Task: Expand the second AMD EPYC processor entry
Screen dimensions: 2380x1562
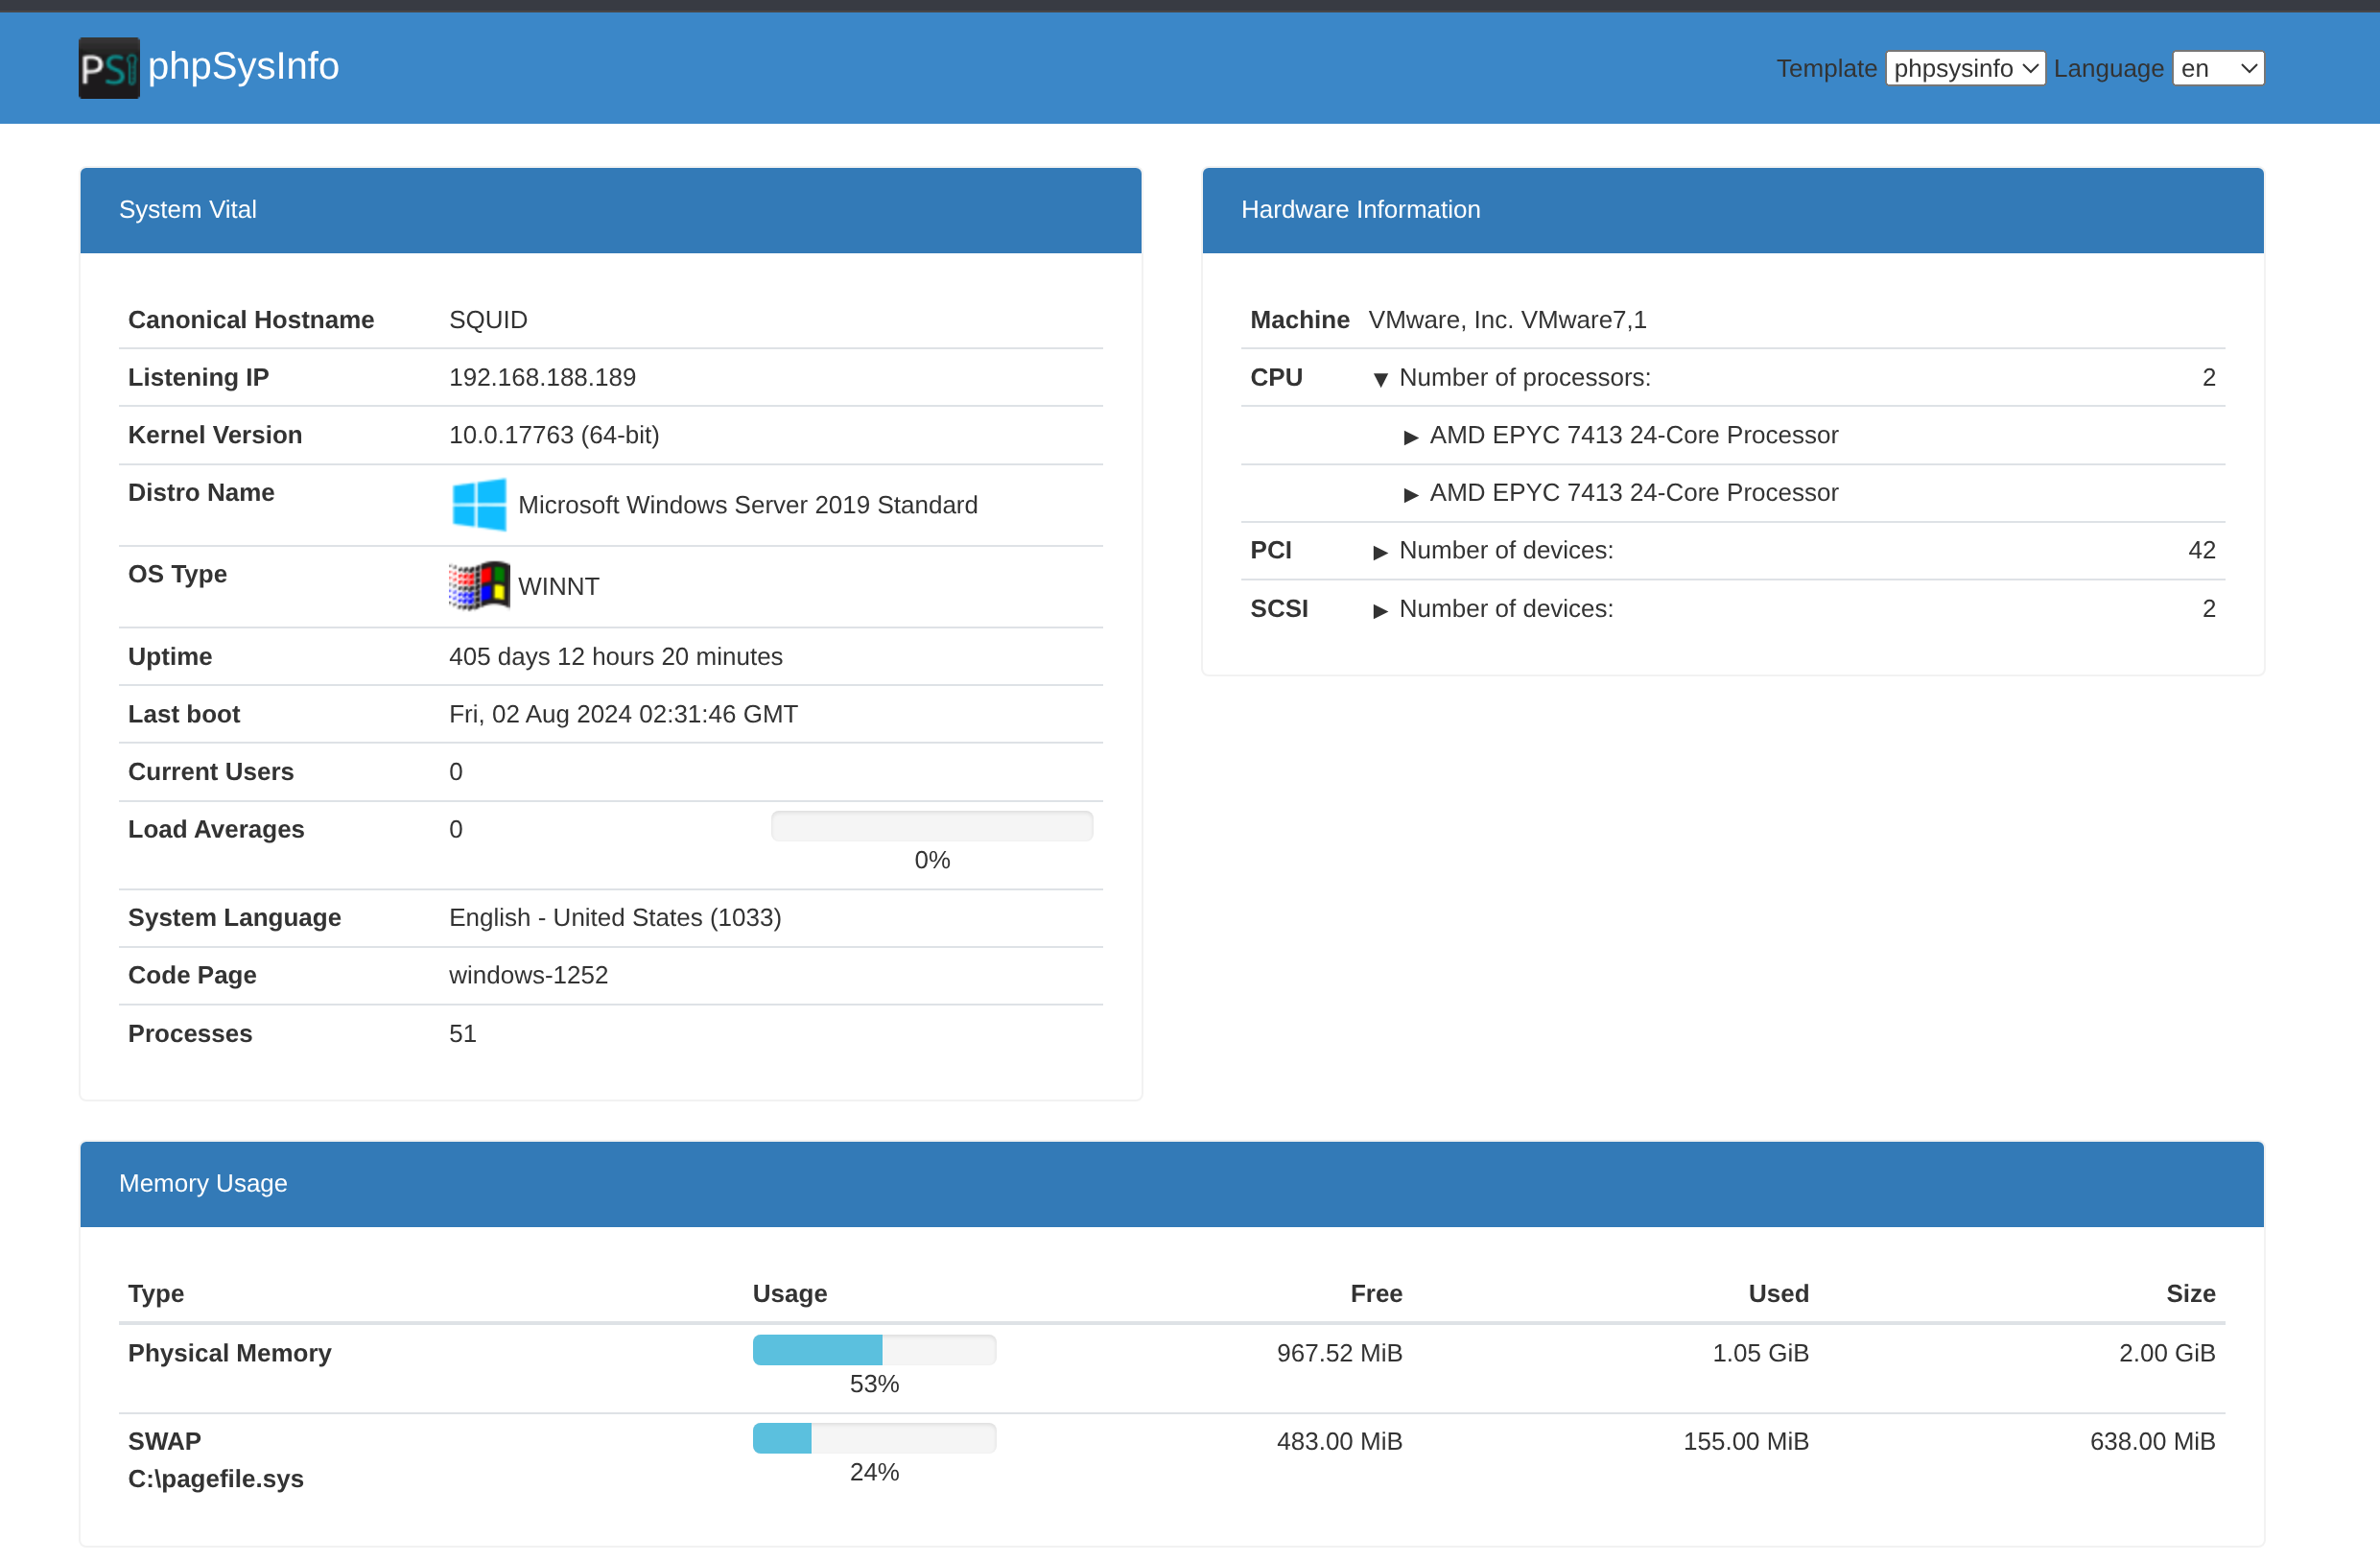Action: (1410, 494)
